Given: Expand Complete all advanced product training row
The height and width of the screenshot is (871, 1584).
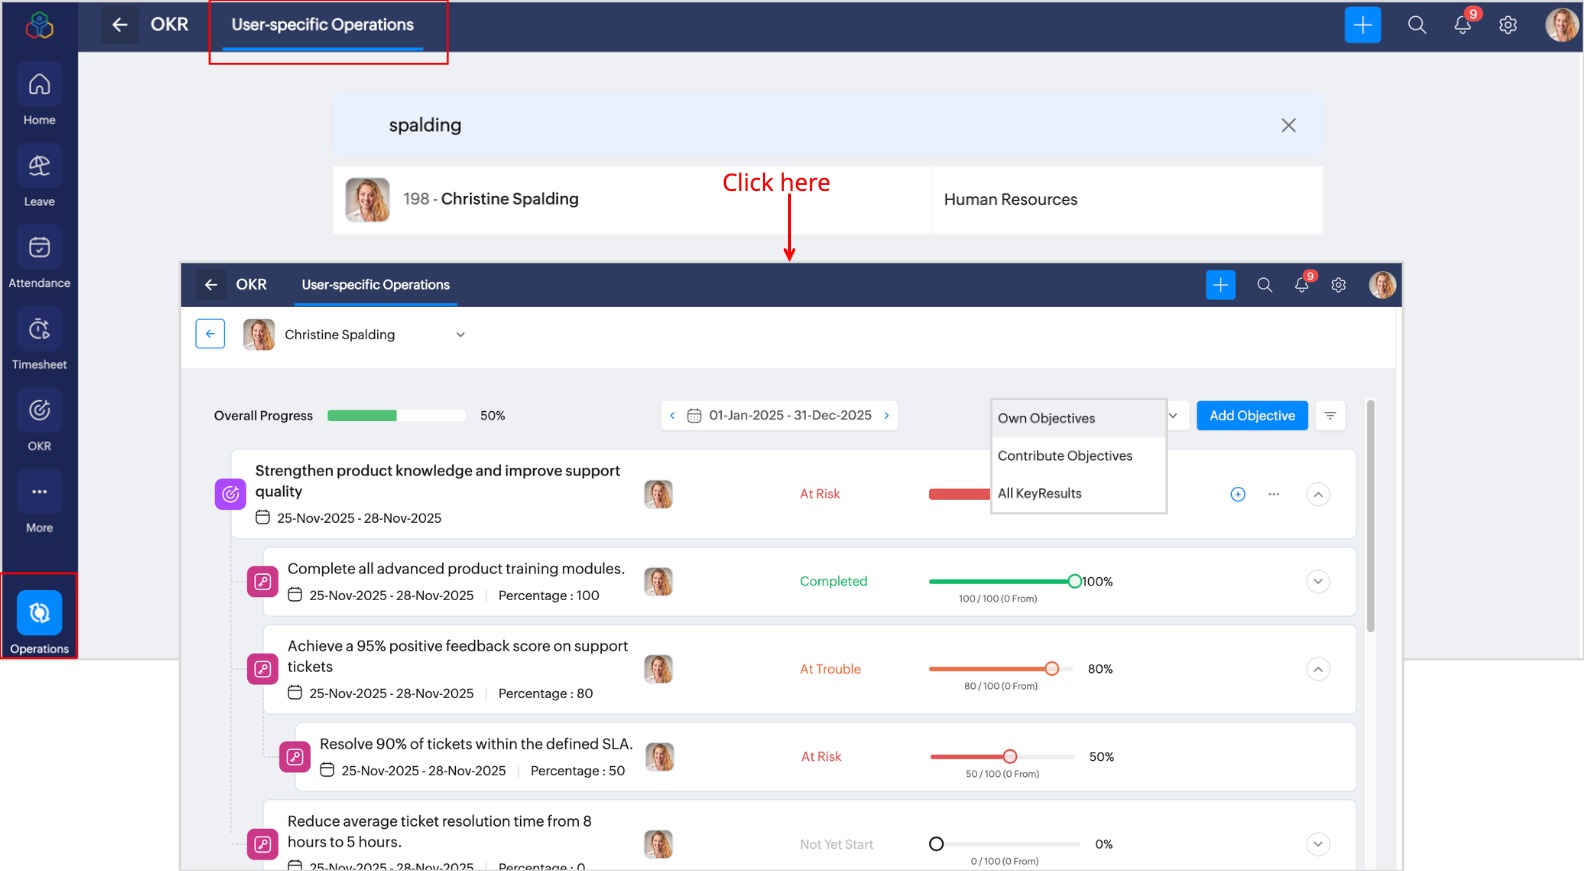Looking at the screenshot, I should click(x=1318, y=581).
